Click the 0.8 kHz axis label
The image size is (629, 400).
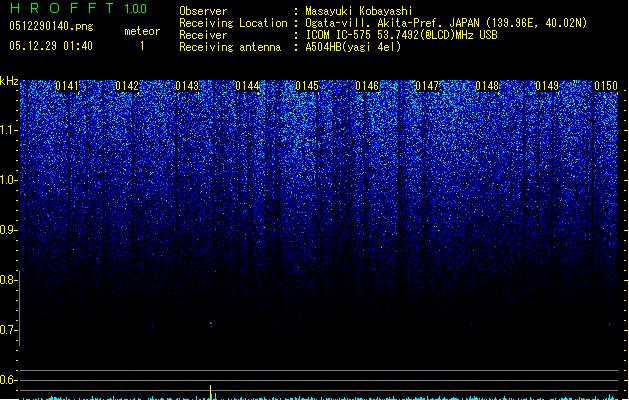pos(9,280)
